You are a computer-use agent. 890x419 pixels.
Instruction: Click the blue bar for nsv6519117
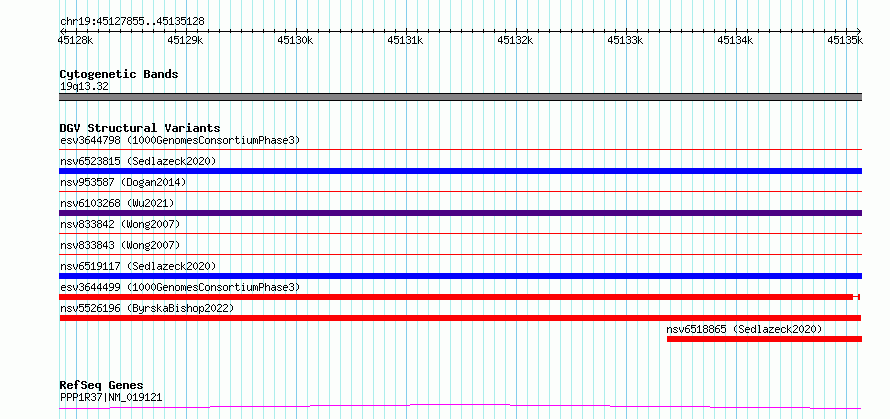[x=460, y=276]
